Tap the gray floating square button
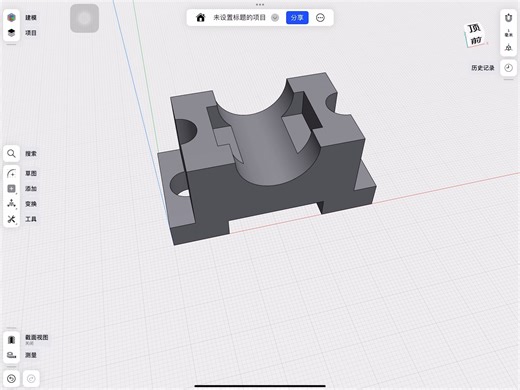 coord(84,18)
